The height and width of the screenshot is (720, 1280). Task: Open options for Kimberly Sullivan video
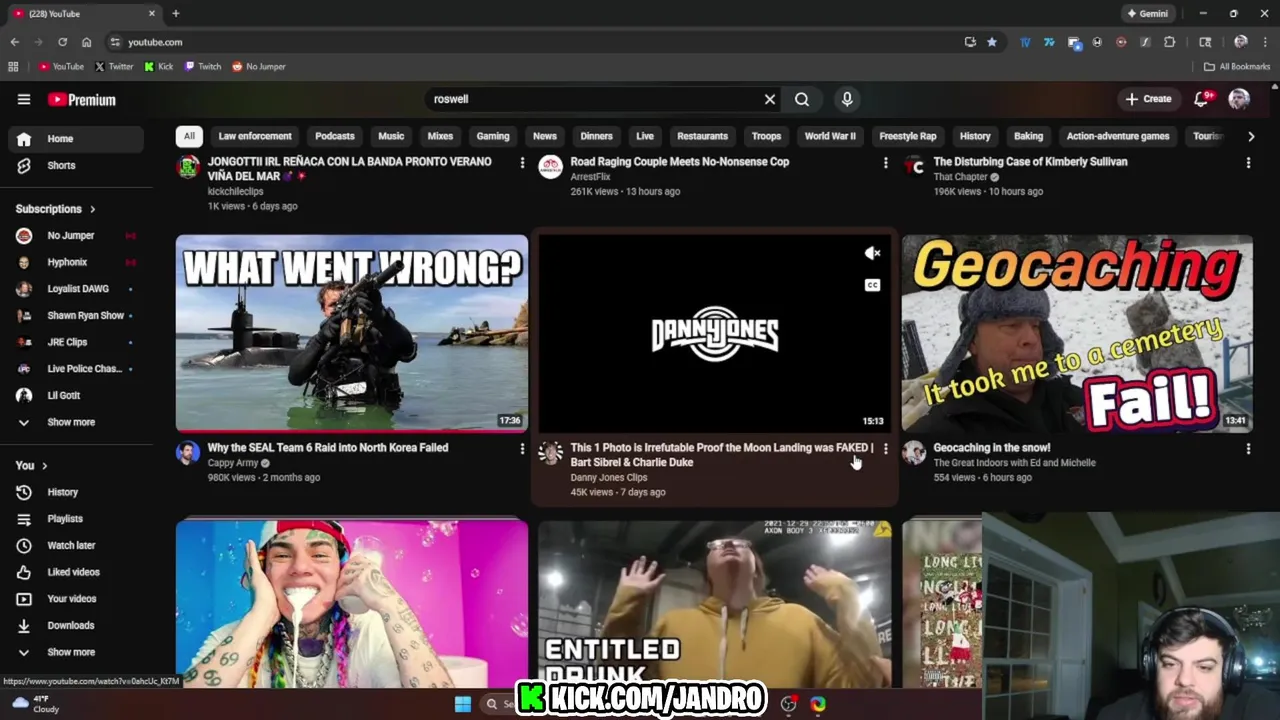[1248, 163]
